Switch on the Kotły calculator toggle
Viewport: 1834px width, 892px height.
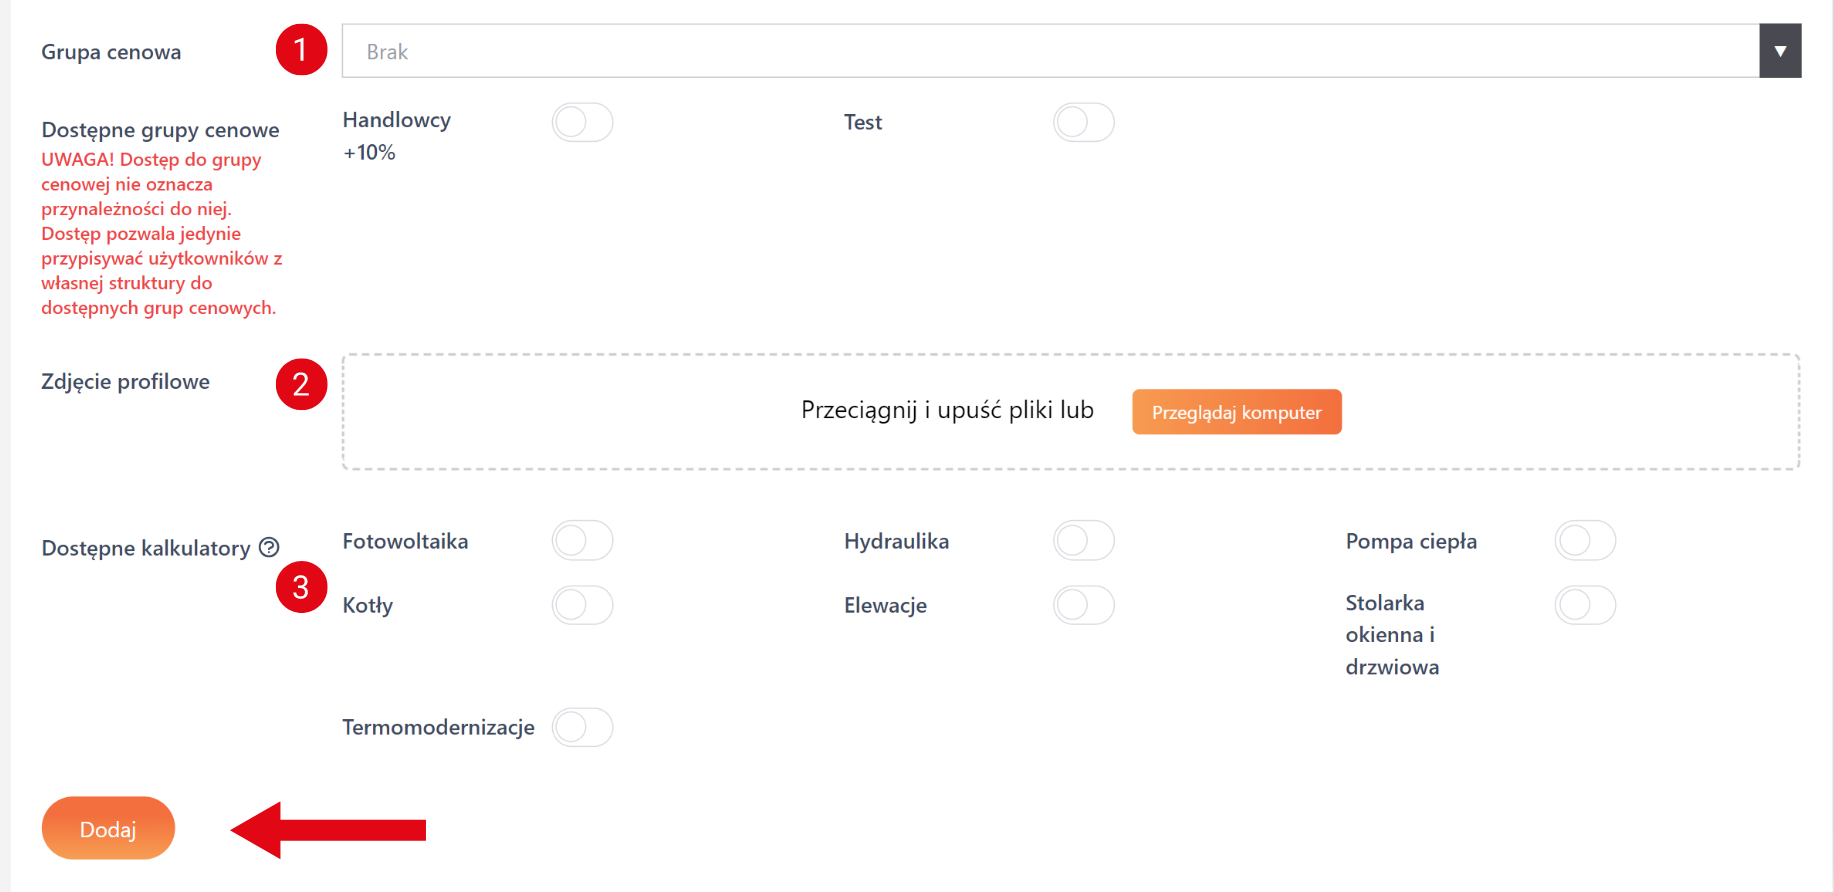click(x=582, y=605)
